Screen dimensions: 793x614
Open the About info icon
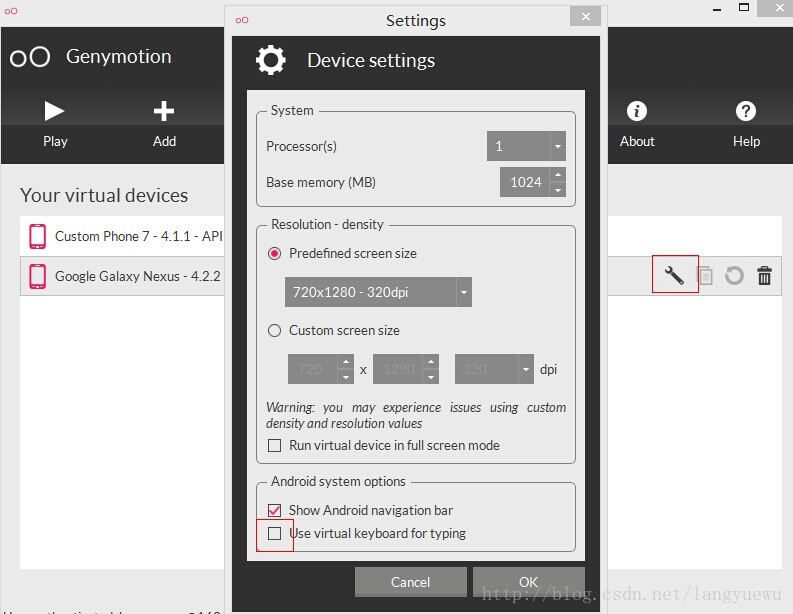click(x=637, y=111)
